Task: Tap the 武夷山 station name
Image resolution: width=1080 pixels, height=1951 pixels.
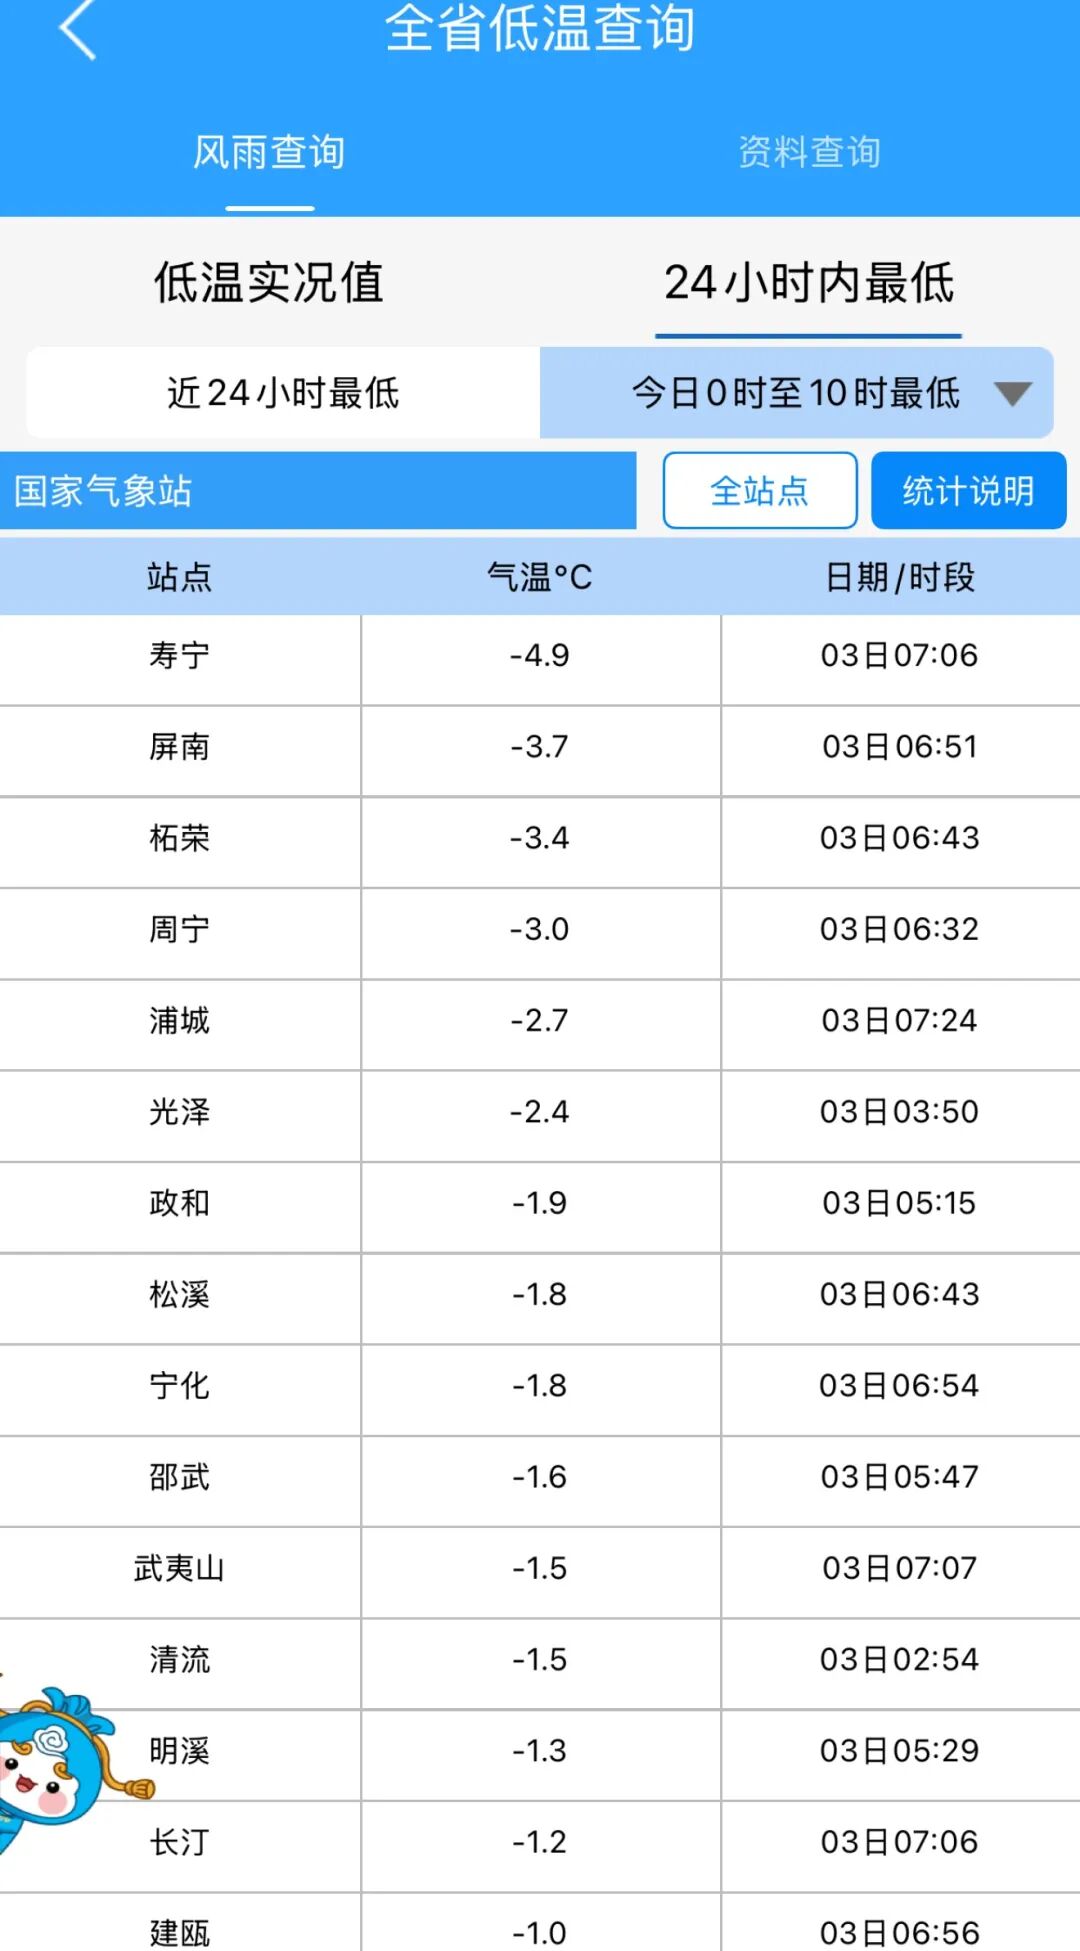Action: (x=180, y=1568)
